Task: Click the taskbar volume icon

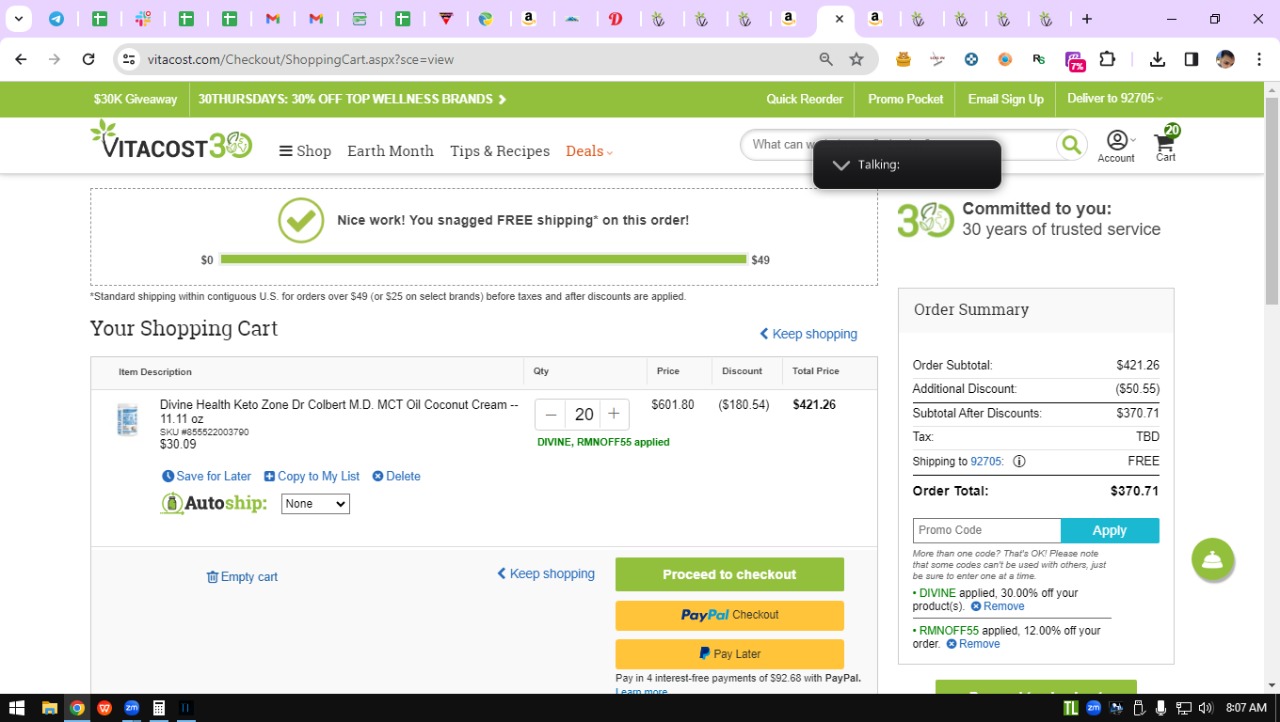Action: [x=1205, y=708]
